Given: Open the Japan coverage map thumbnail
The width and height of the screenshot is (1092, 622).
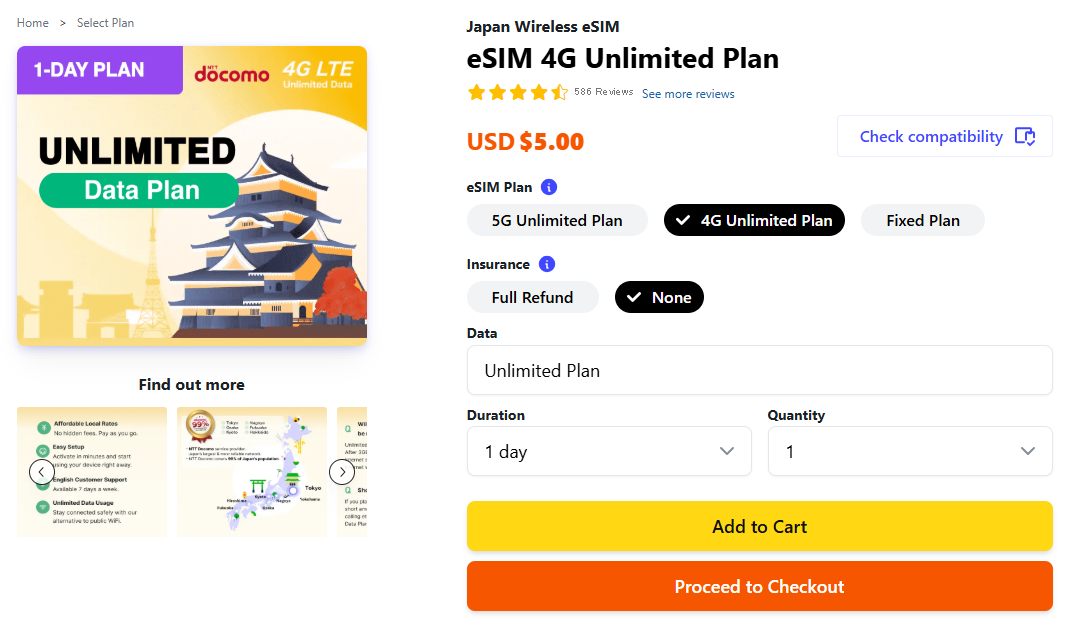Looking at the screenshot, I should [252, 471].
